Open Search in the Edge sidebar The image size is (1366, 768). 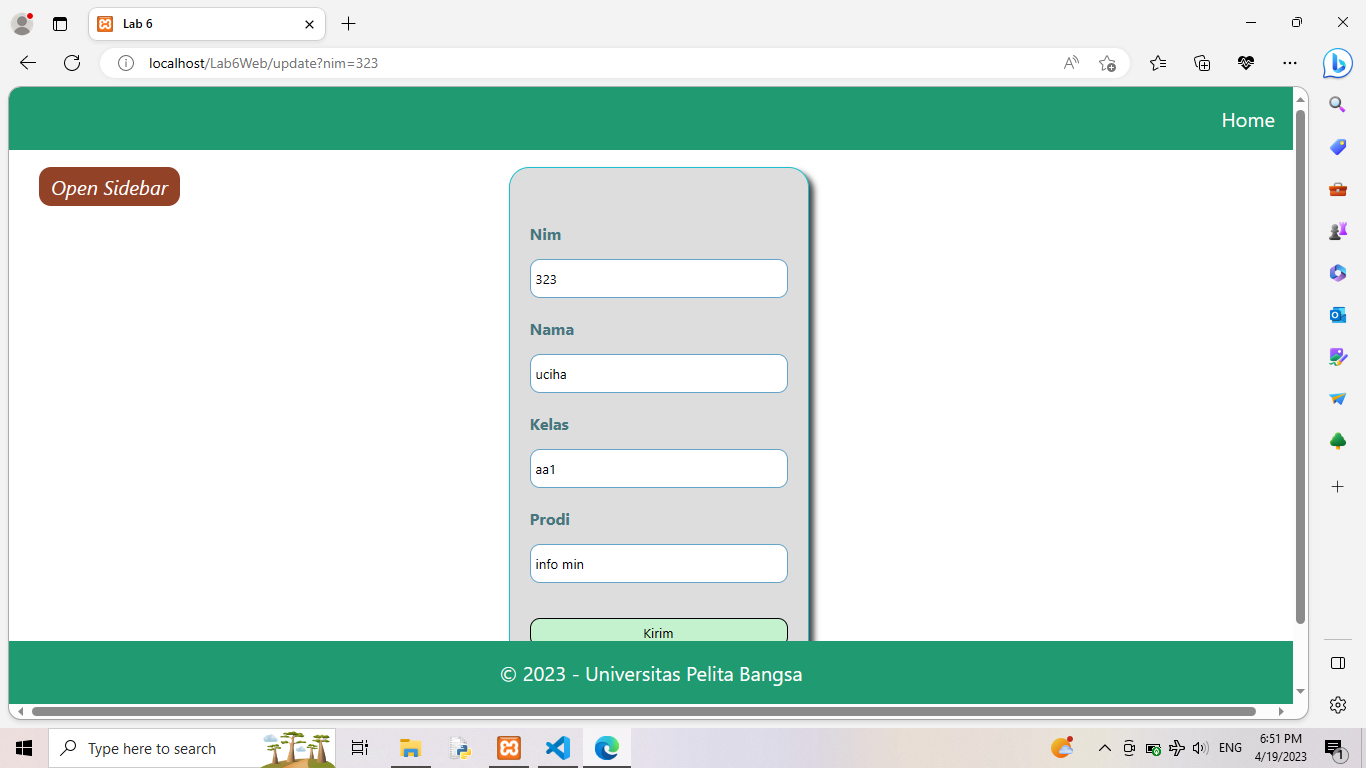pyautogui.click(x=1337, y=104)
